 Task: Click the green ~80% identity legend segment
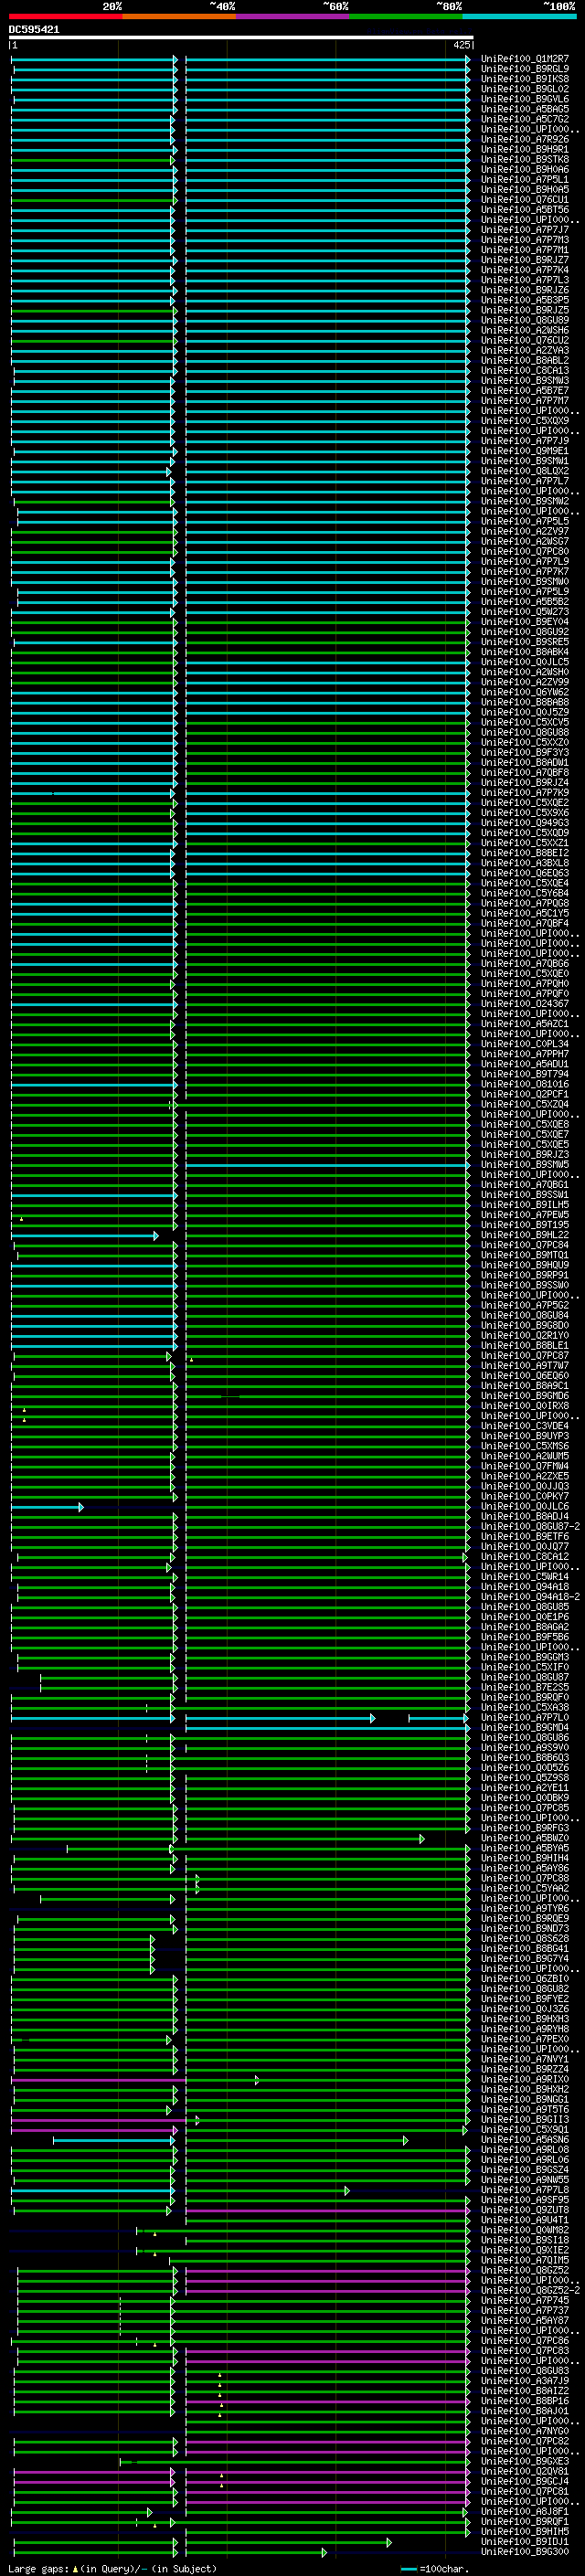click(x=406, y=17)
